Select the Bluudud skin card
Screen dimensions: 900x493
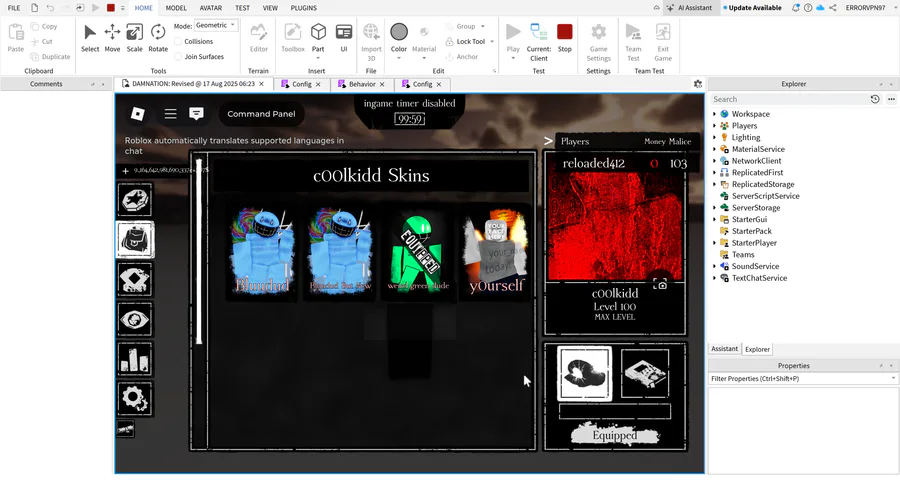(262, 253)
